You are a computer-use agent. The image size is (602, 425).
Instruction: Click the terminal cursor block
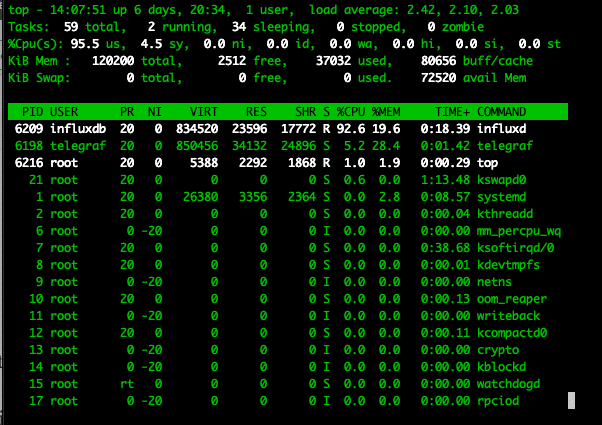572,400
